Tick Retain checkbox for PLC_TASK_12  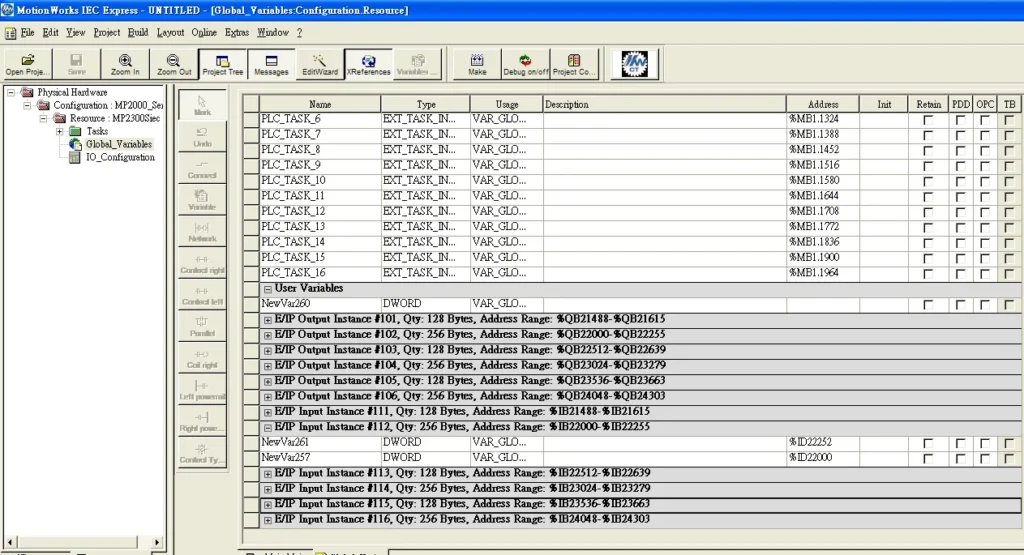click(927, 212)
